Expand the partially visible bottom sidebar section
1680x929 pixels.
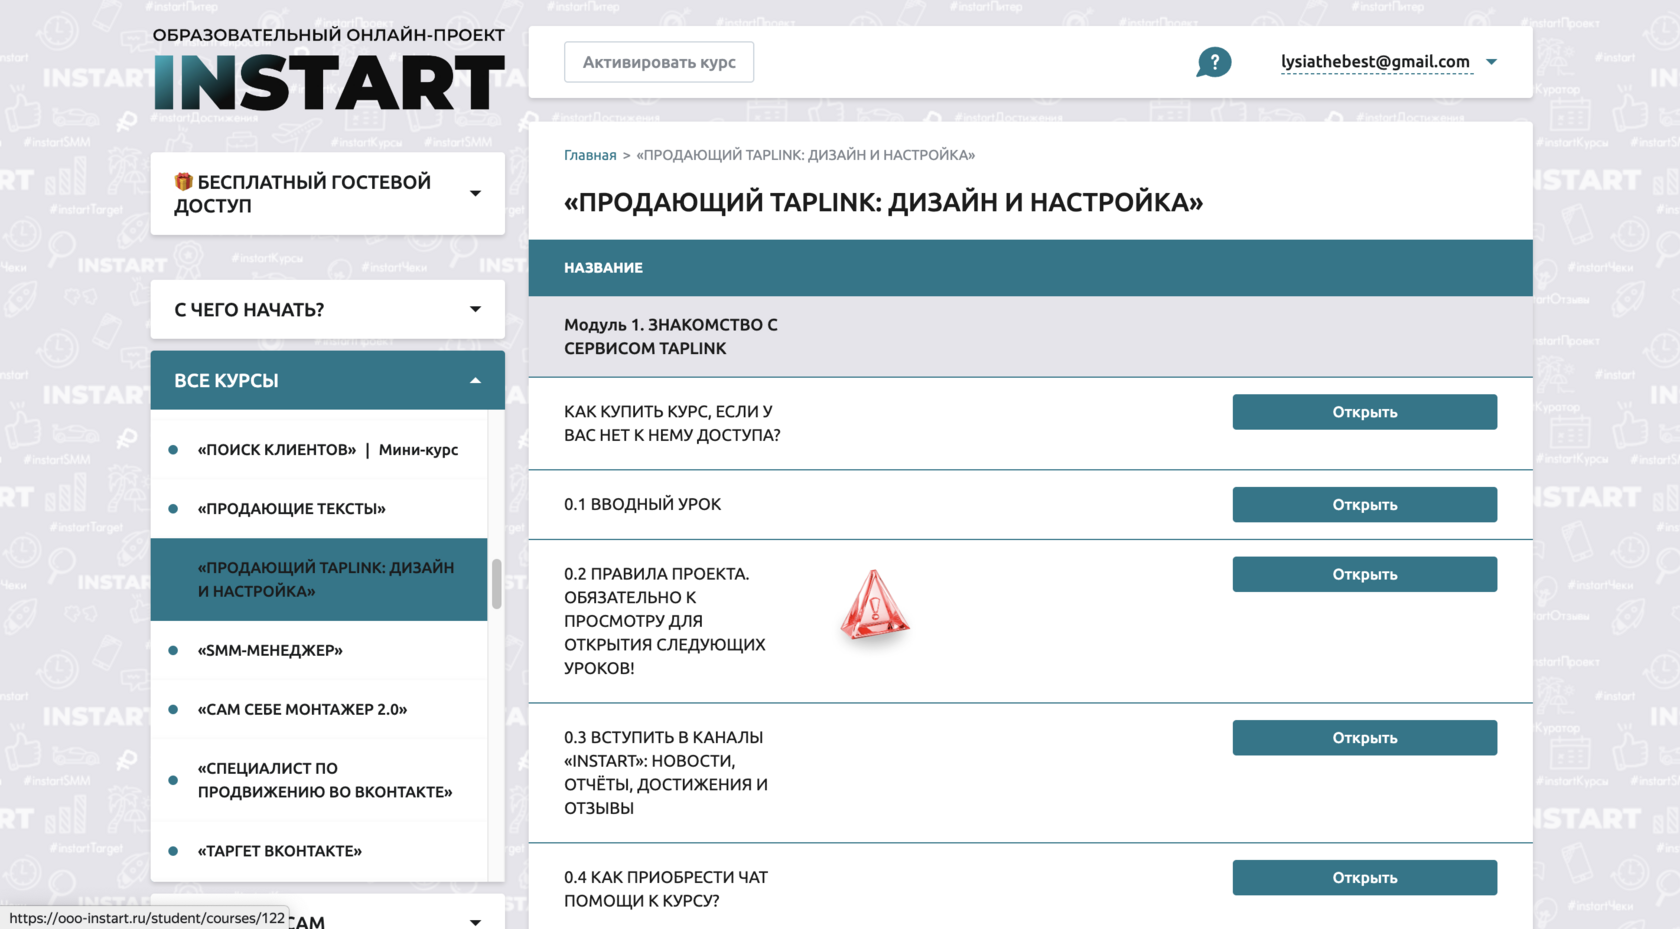pyautogui.click(x=475, y=921)
